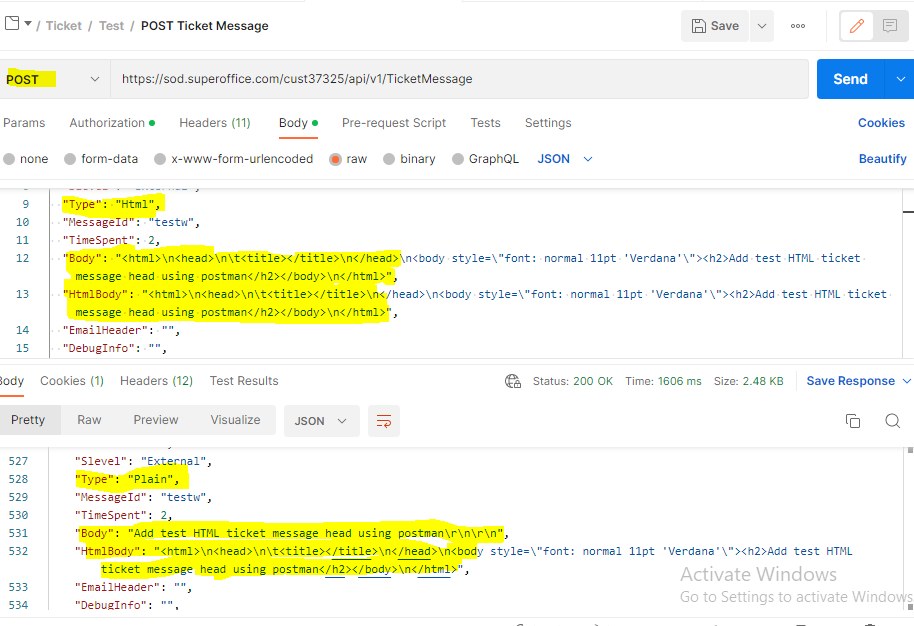Expand the Save options arrow
This screenshot has width=914, height=626.
762,26
